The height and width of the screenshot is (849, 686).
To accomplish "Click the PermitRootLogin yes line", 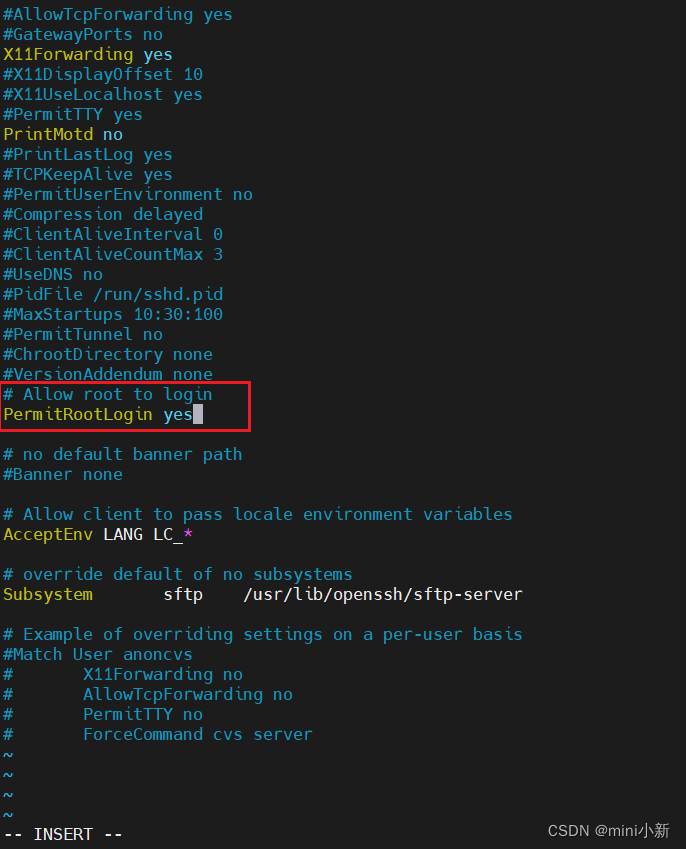I will (x=98, y=415).
